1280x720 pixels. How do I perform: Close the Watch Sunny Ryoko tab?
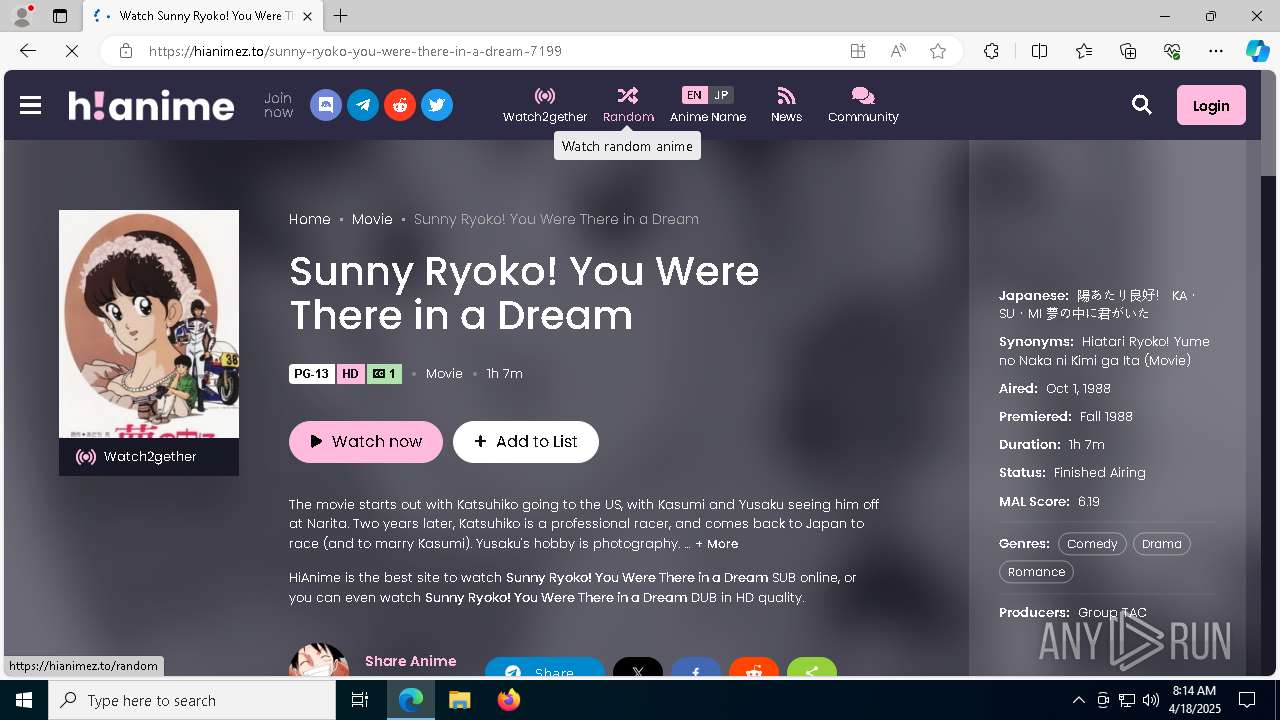[308, 16]
